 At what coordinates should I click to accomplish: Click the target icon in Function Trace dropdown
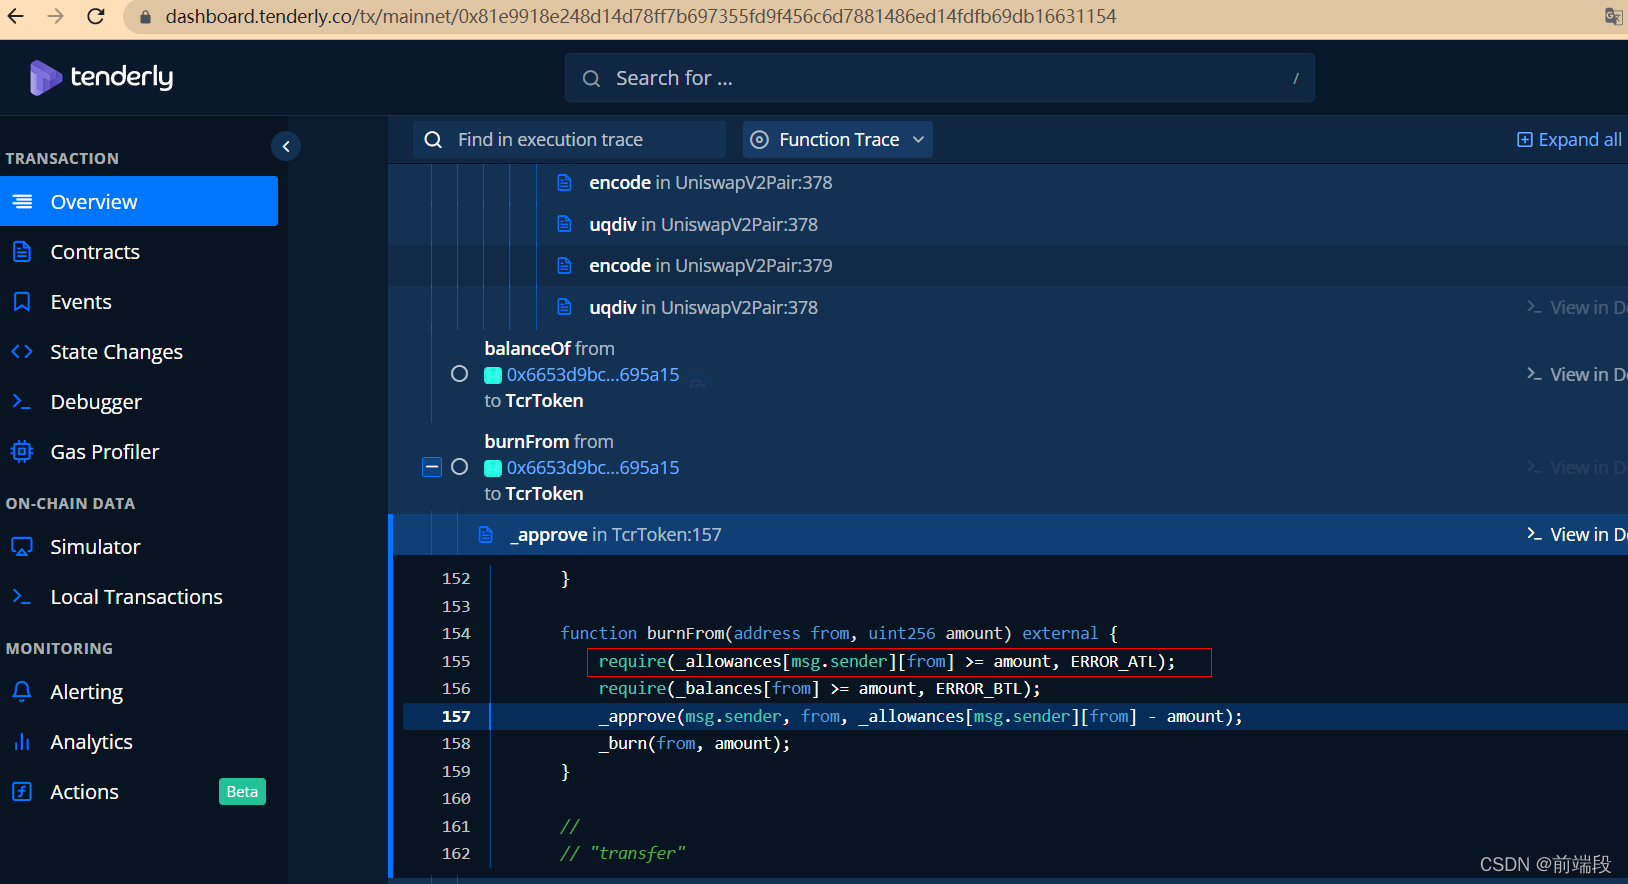pyautogui.click(x=759, y=140)
